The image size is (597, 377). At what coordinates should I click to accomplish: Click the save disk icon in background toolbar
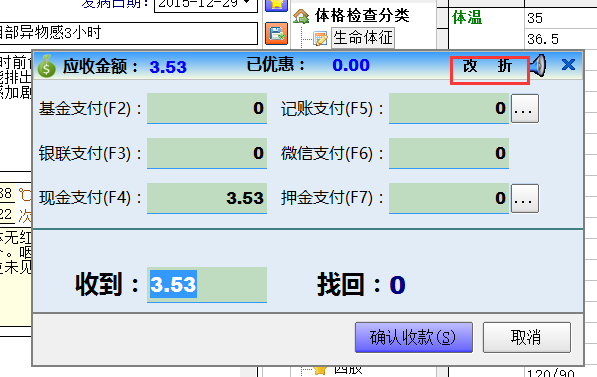276,34
